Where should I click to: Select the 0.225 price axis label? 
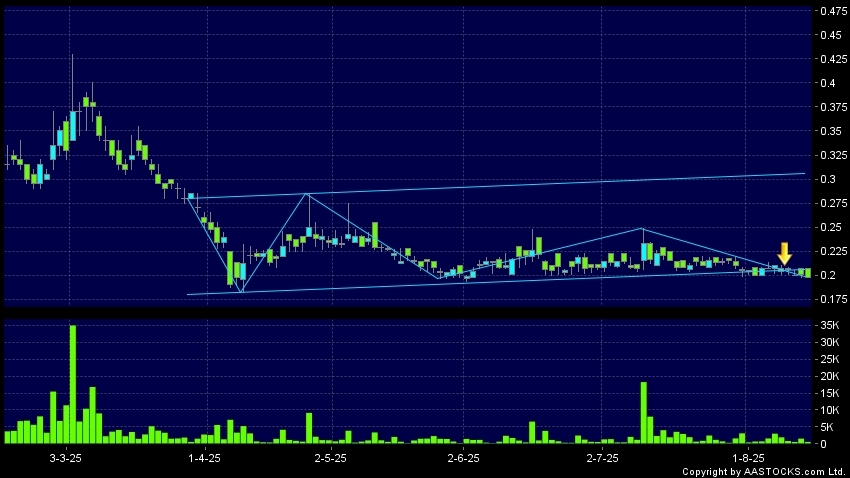[834, 251]
